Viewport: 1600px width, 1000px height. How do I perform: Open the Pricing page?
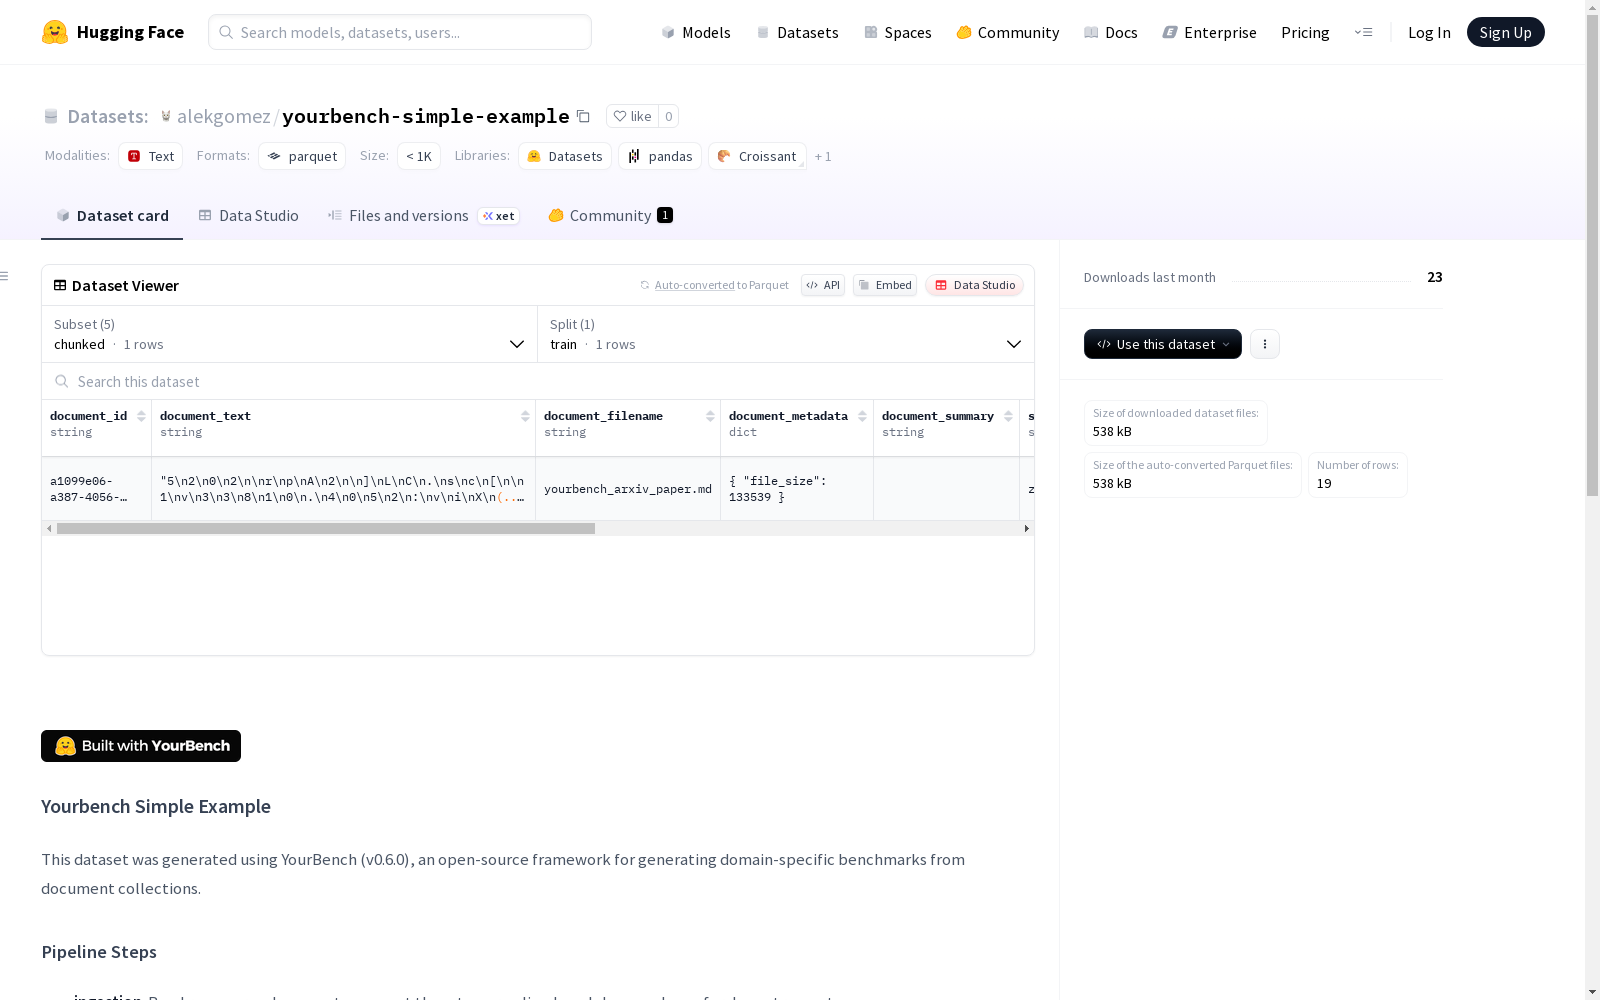(x=1305, y=32)
